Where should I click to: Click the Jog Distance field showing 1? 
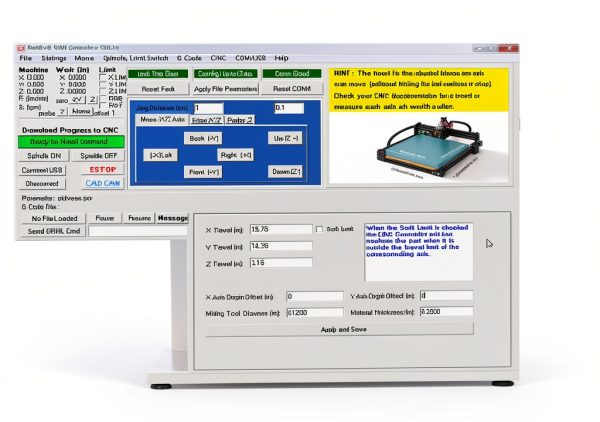pyautogui.click(x=209, y=108)
